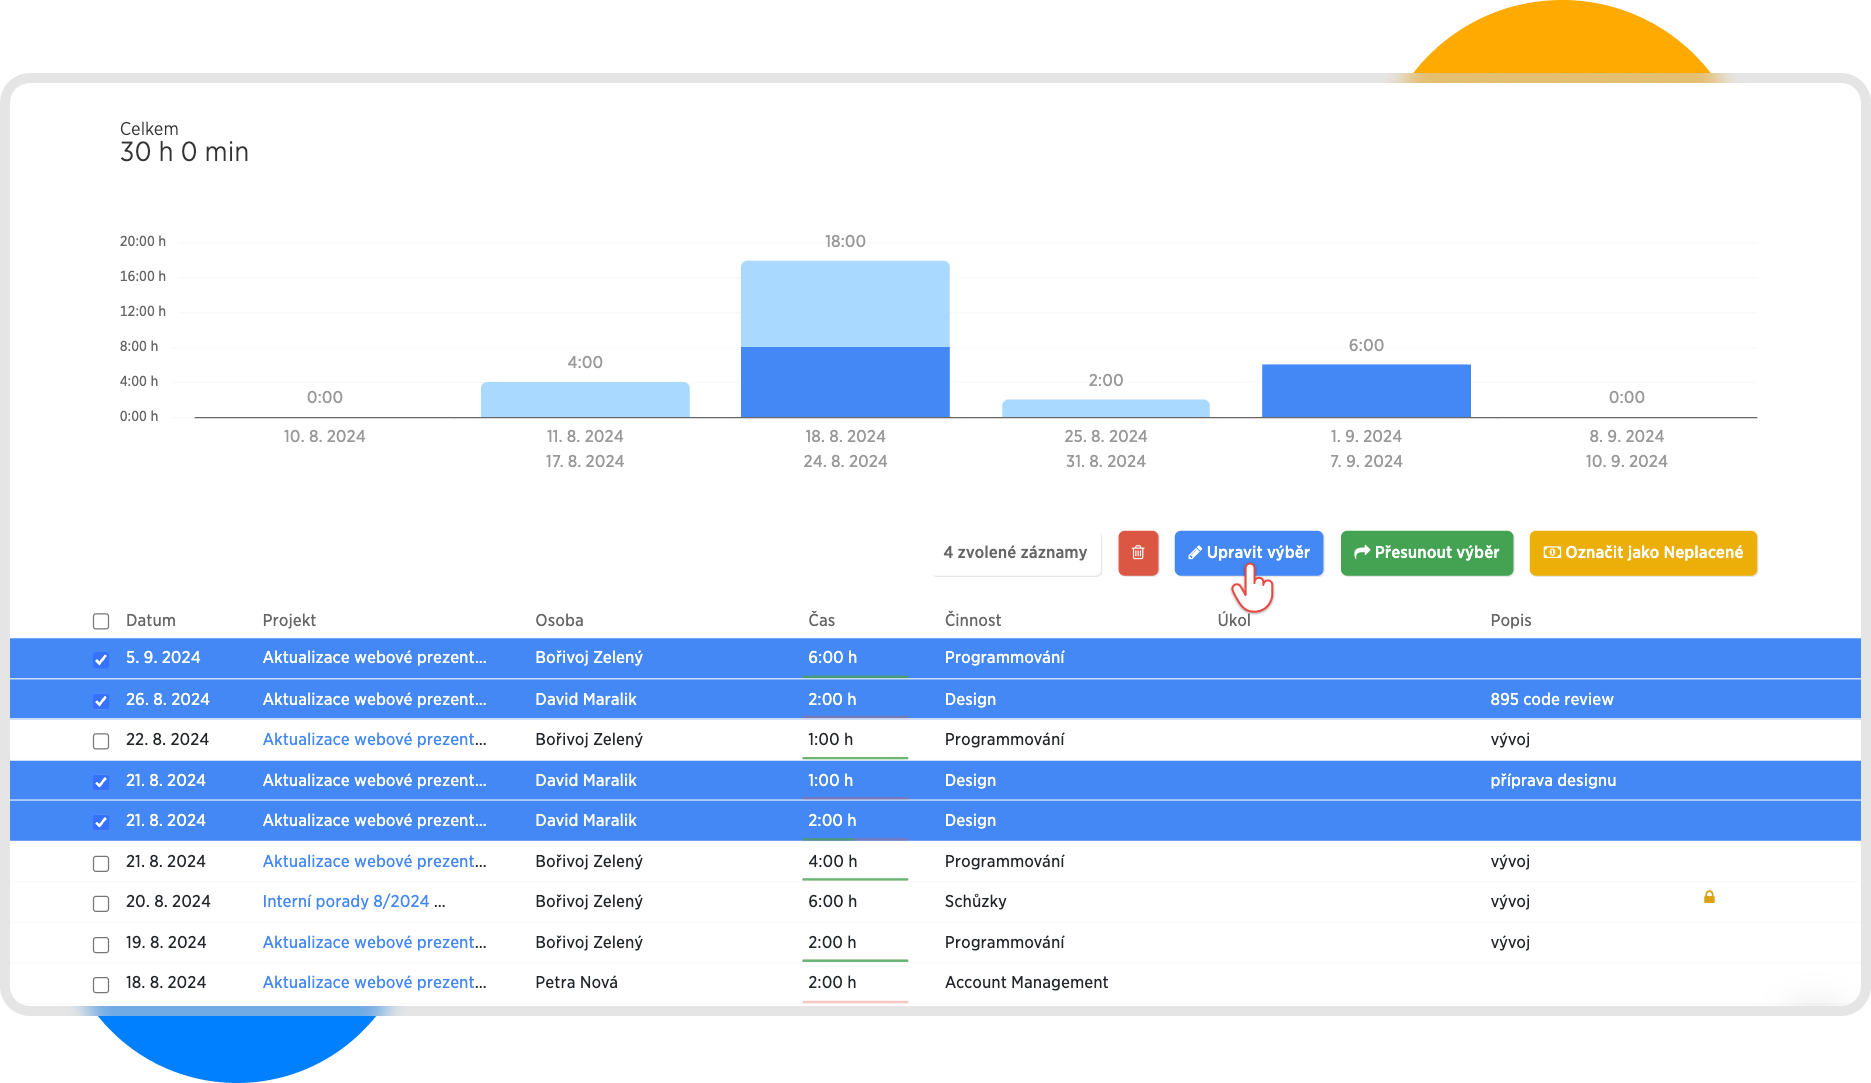Click Upravit výběr edit button
Screen dimensions: 1871x1083
1248,553
